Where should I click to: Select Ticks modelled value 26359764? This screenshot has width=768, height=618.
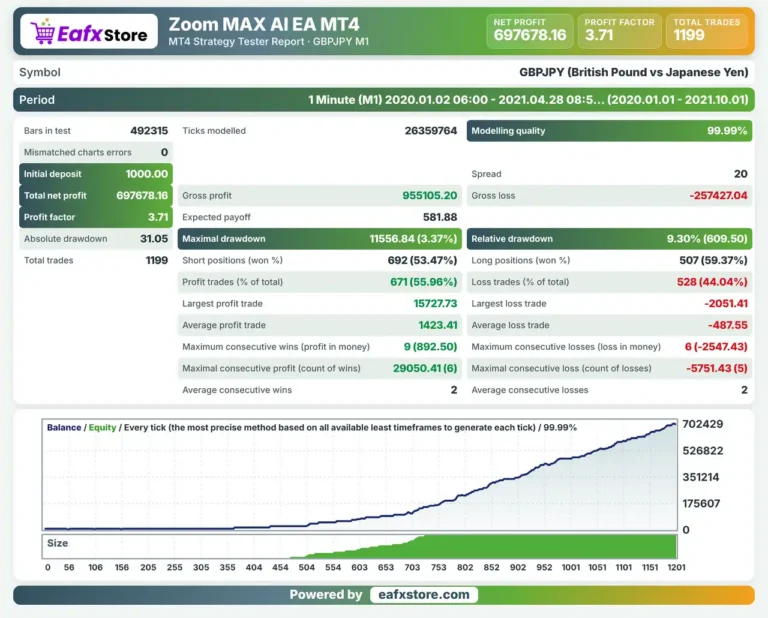click(431, 131)
